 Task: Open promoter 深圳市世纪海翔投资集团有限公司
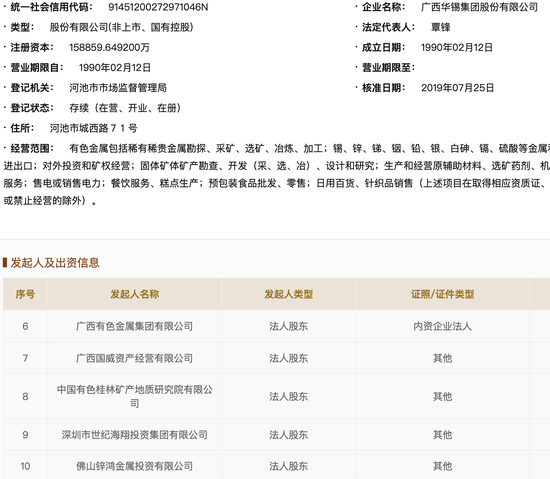tap(135, 435)
